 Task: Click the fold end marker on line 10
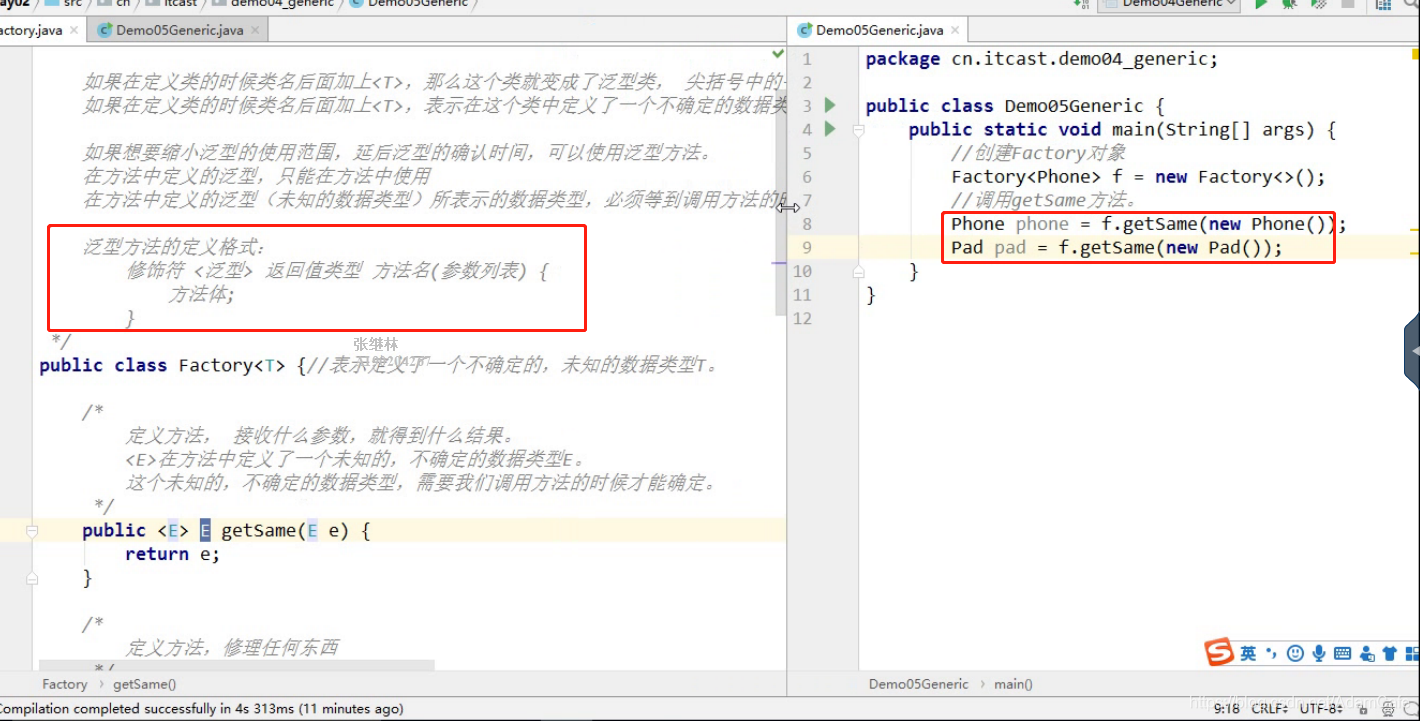[858, 272]
